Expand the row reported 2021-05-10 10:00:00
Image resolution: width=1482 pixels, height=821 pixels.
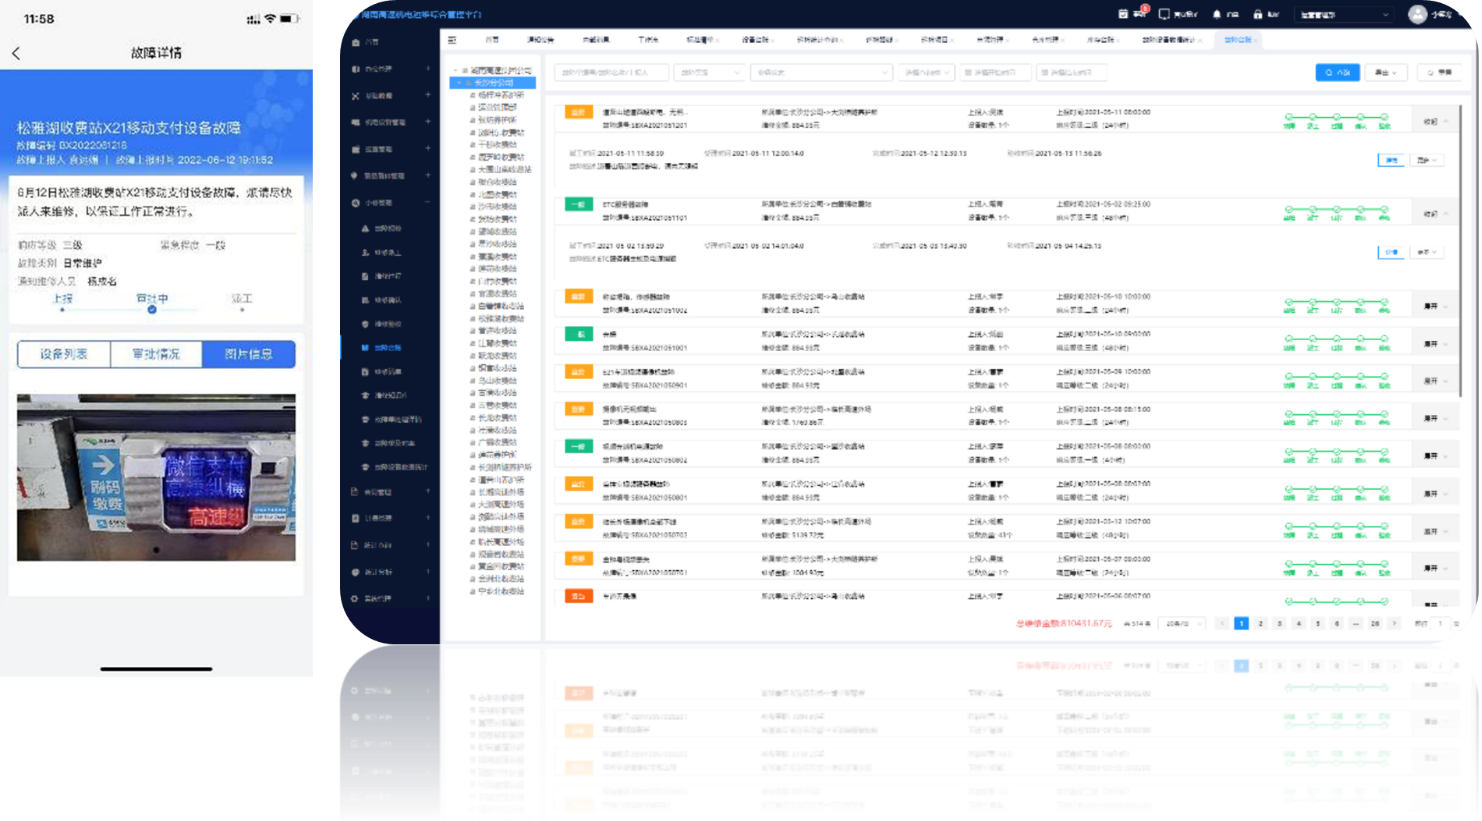point(1435,306)
